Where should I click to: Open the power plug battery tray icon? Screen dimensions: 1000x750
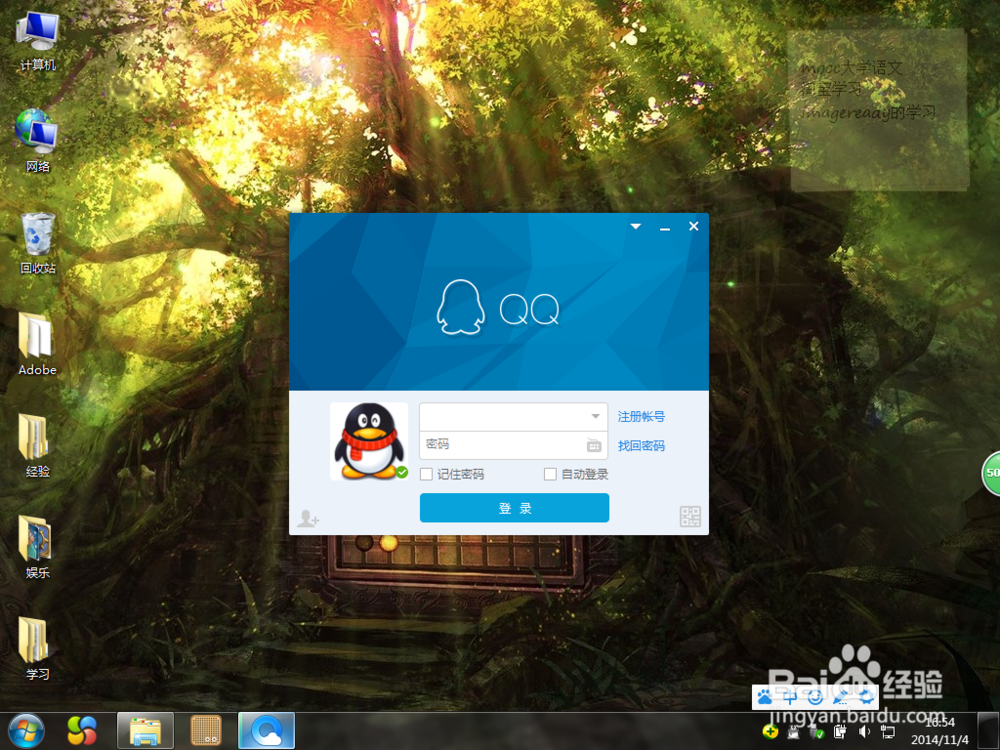[x=841, y=732]
